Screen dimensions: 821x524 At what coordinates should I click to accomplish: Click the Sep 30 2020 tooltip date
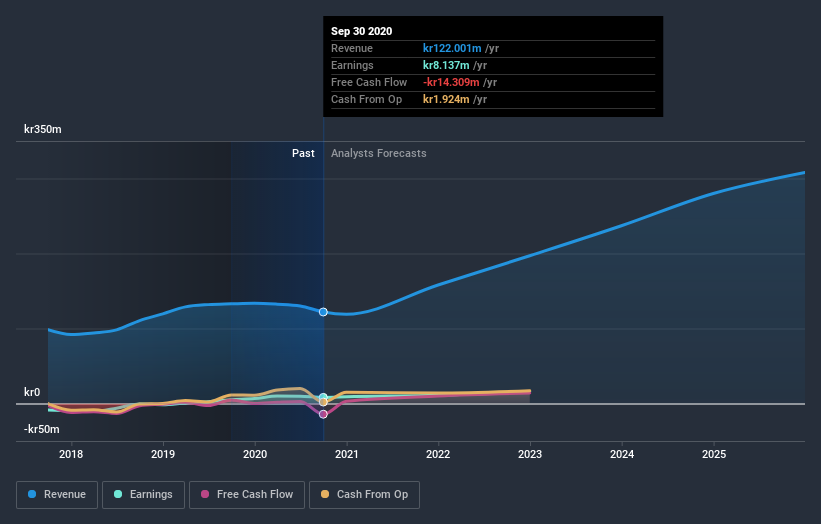click(x=361, y=31)
